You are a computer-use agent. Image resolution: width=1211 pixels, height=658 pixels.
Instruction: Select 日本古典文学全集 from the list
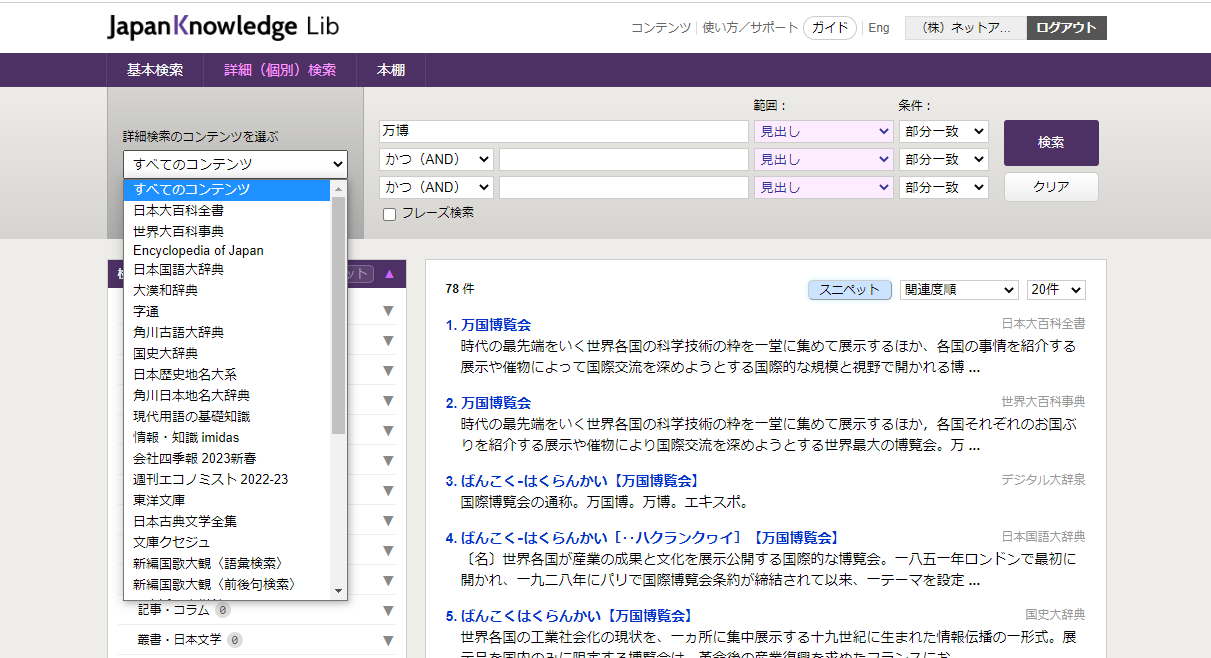click(x=227, y=521)
